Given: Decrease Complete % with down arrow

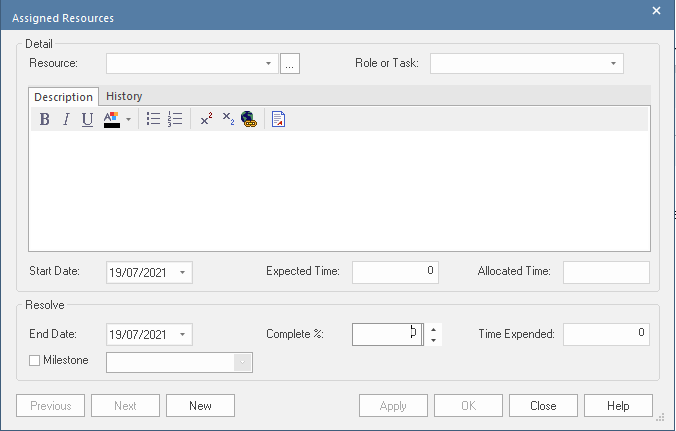Looking at the screenshot, I should [433, 340].
